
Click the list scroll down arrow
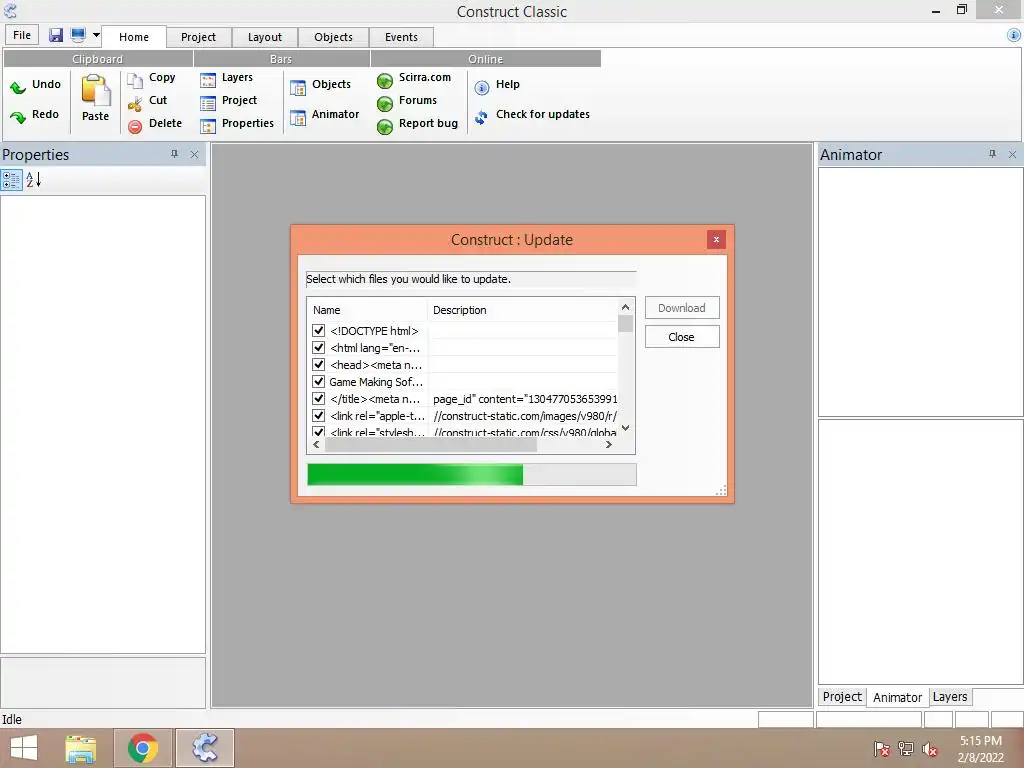[x=626, y=428]
